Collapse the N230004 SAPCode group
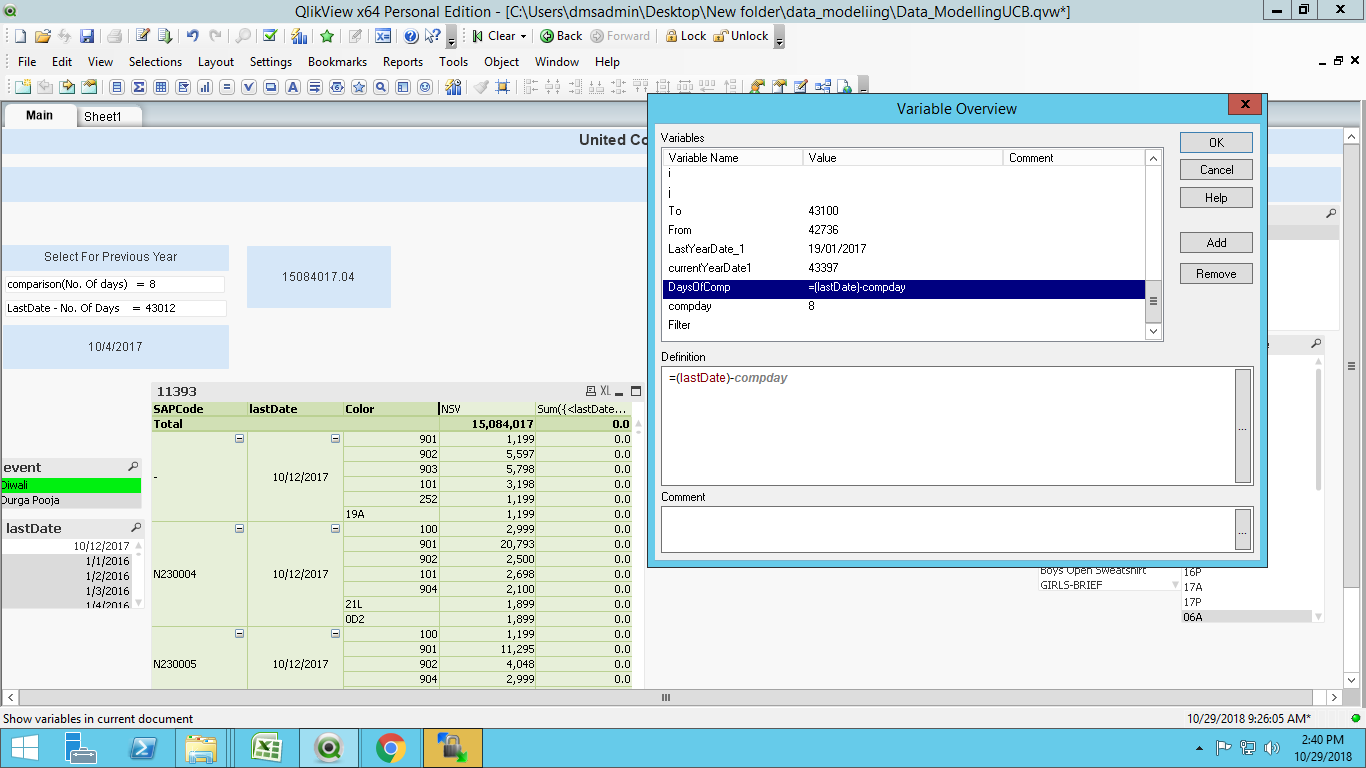The height and width of the screenshot is (768, 1366). tap(239, 529)
